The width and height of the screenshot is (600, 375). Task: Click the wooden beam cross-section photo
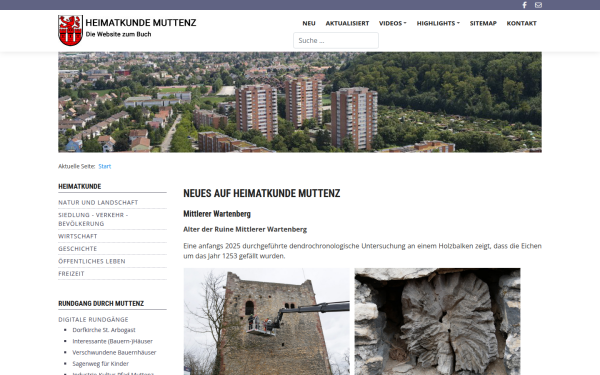tap(437, 321)
